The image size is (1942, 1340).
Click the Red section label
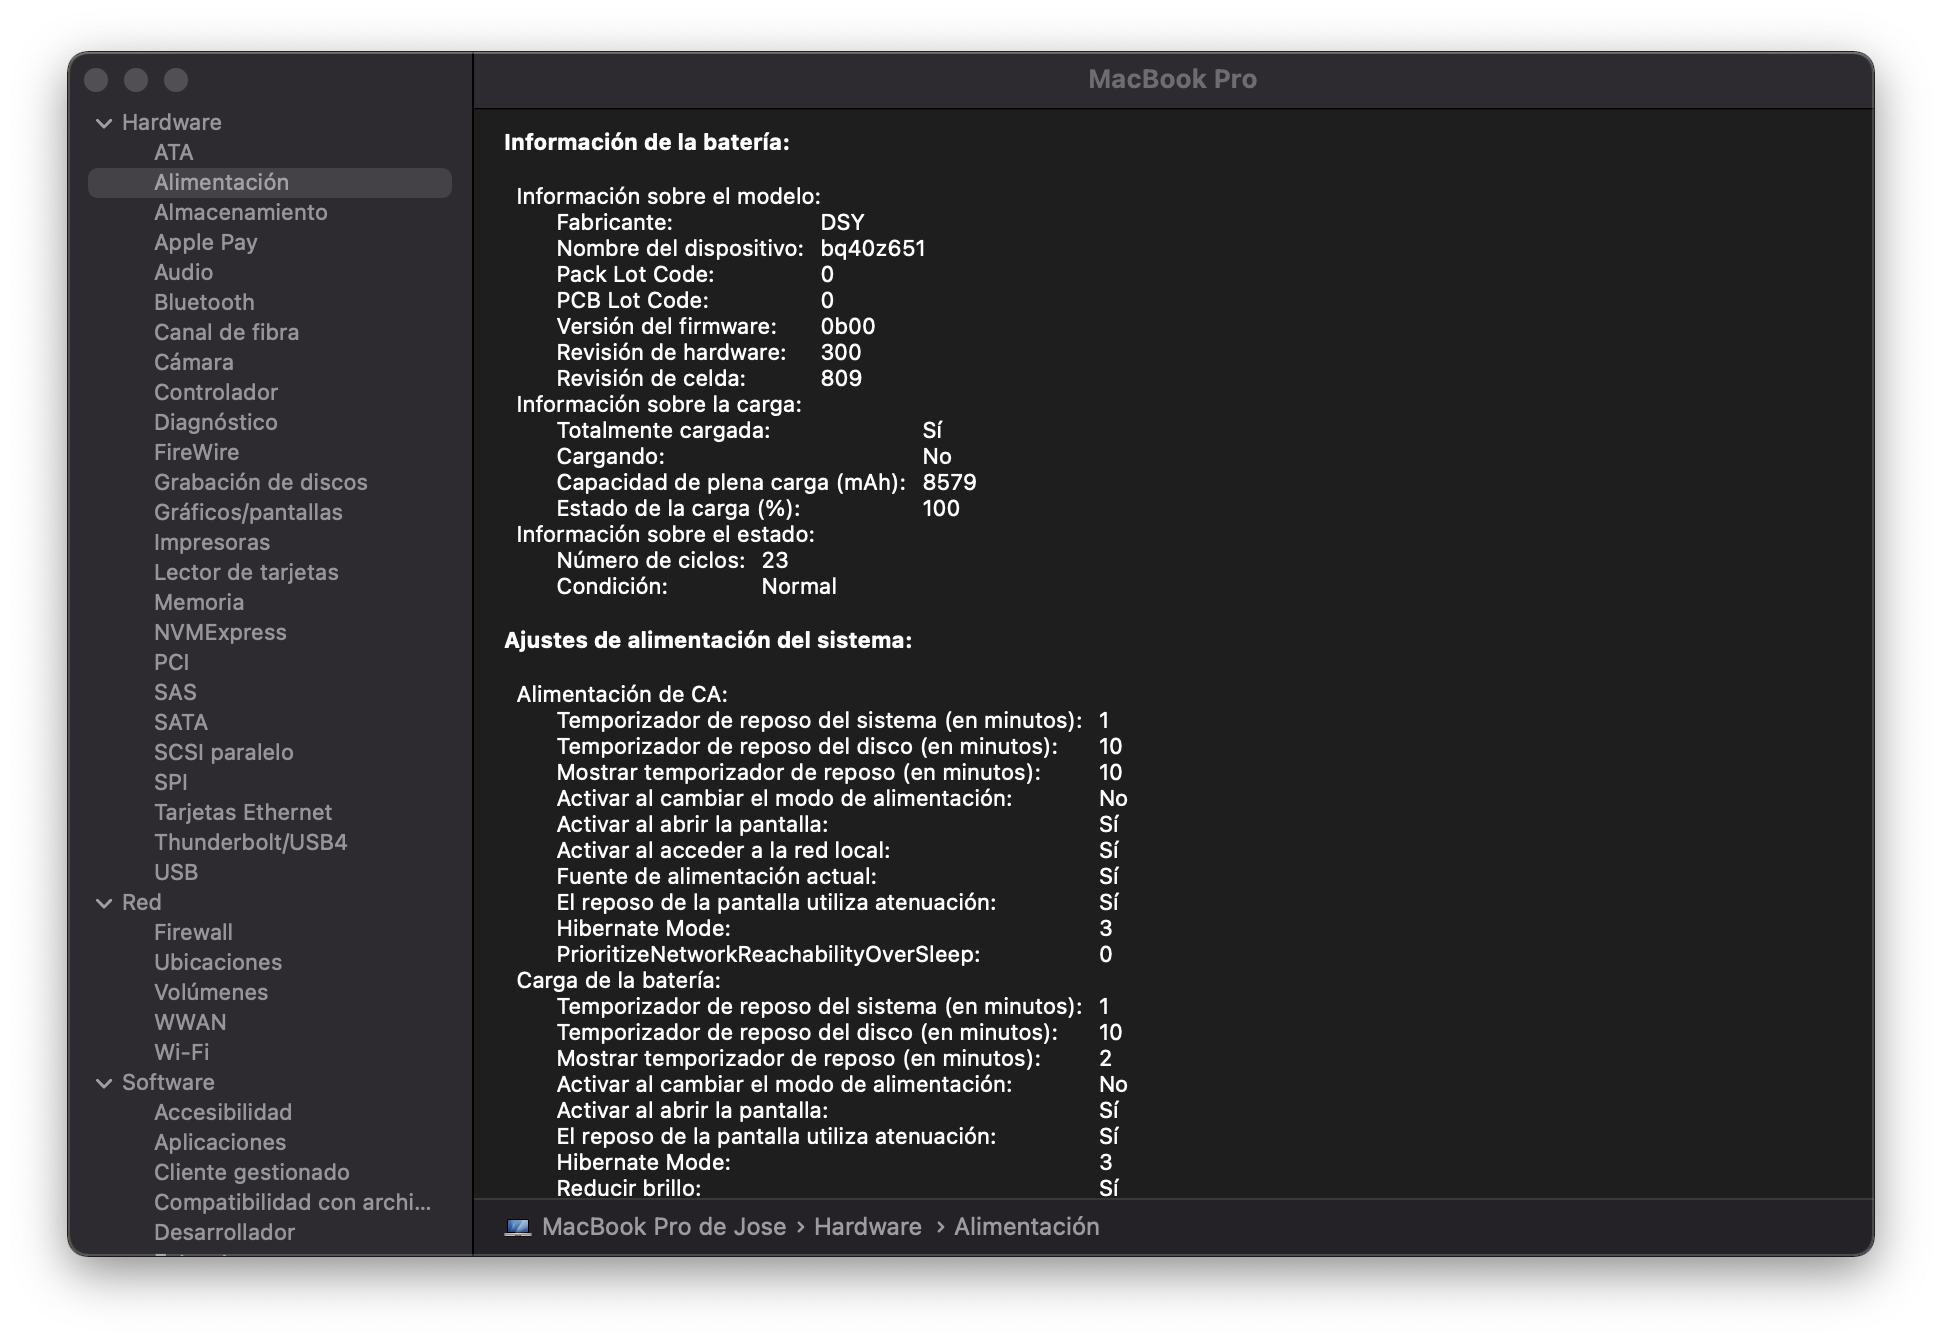click(141, 902)
